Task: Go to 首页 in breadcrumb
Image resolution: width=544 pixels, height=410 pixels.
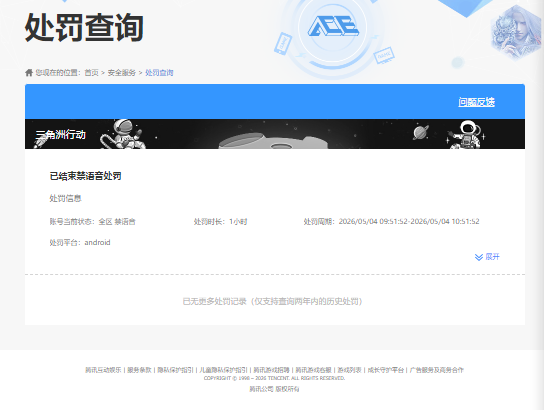Action: pos(92,72)
